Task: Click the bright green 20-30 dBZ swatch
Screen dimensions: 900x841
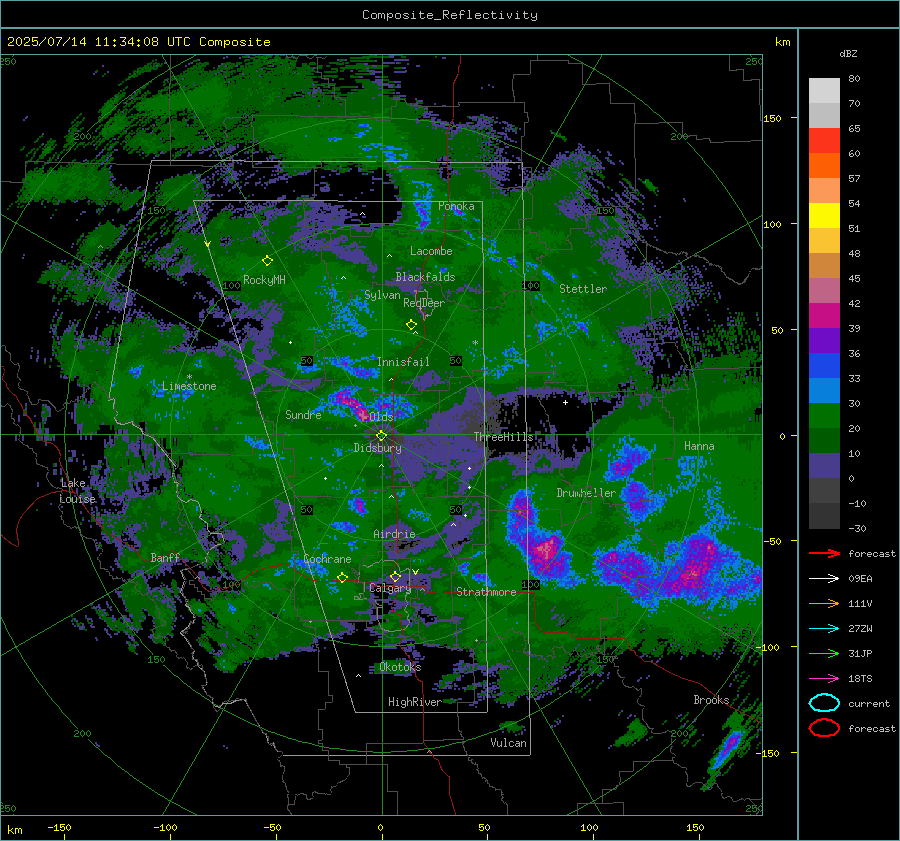Action: pos(824,416)
